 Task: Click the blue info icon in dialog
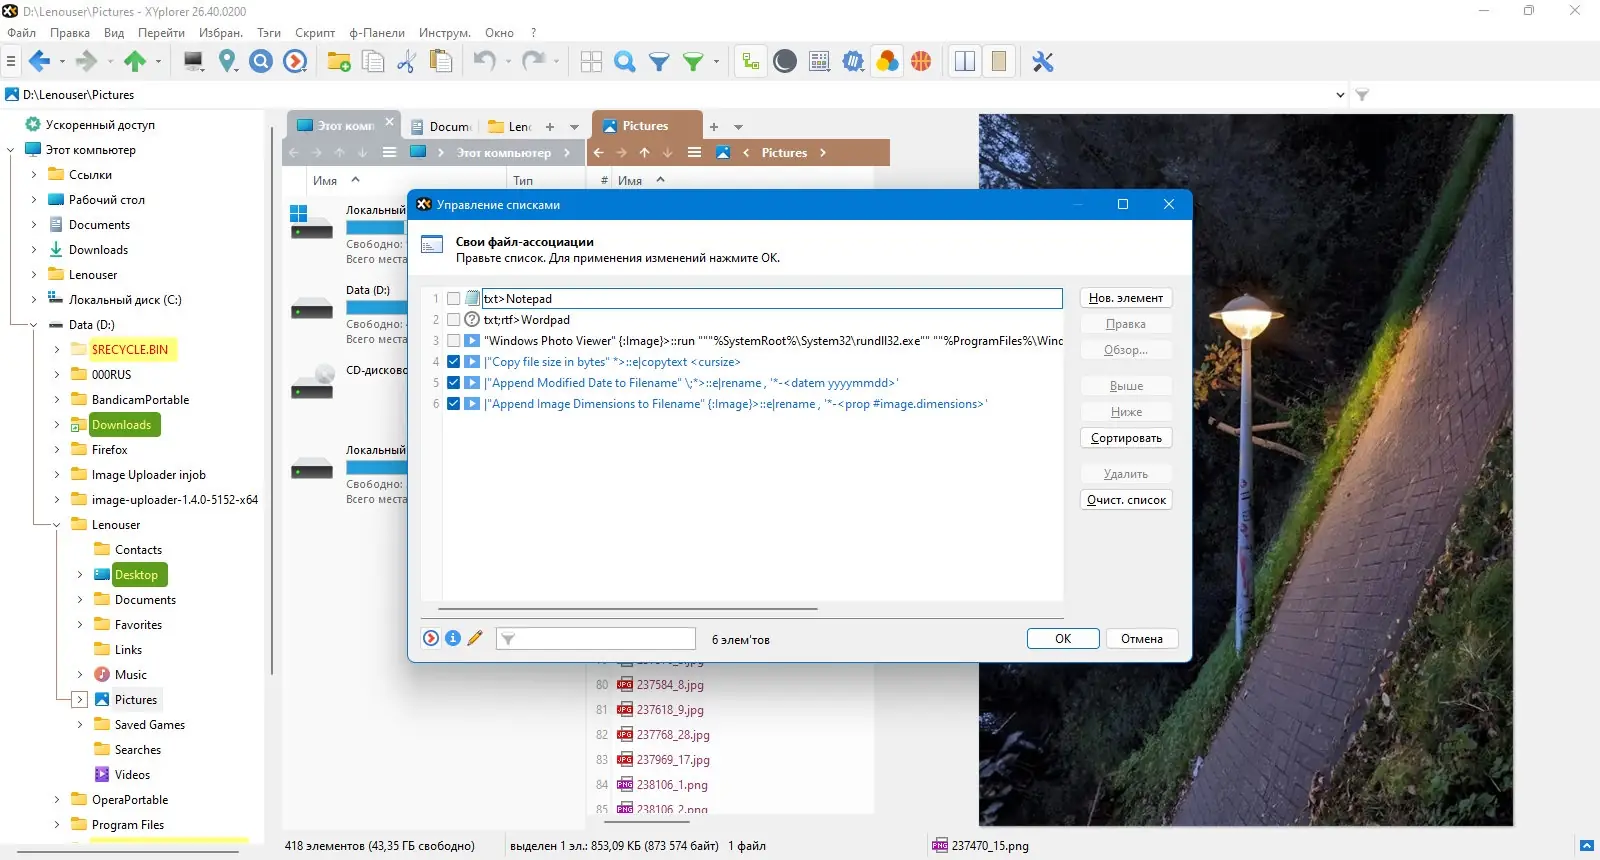(x=453, y=638)
